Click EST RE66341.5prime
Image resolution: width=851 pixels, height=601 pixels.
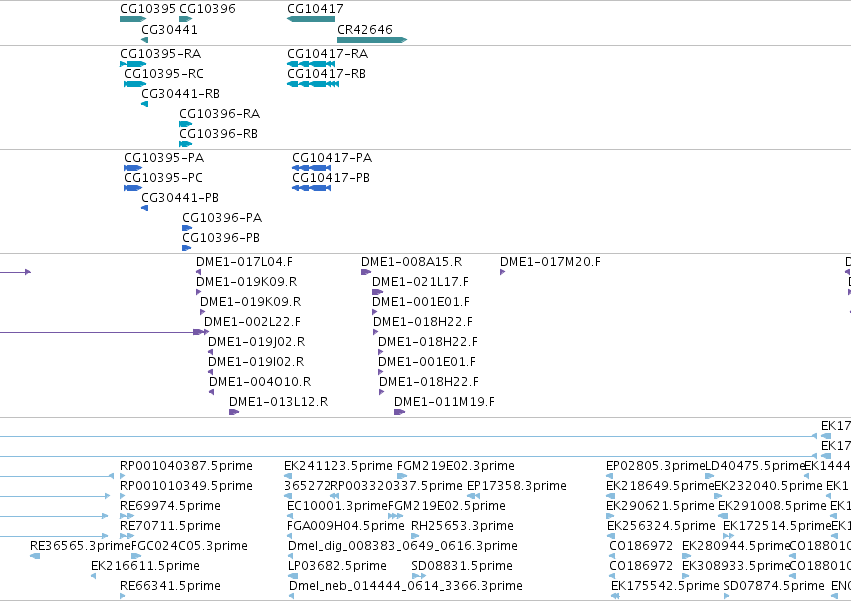pos(123,596)
